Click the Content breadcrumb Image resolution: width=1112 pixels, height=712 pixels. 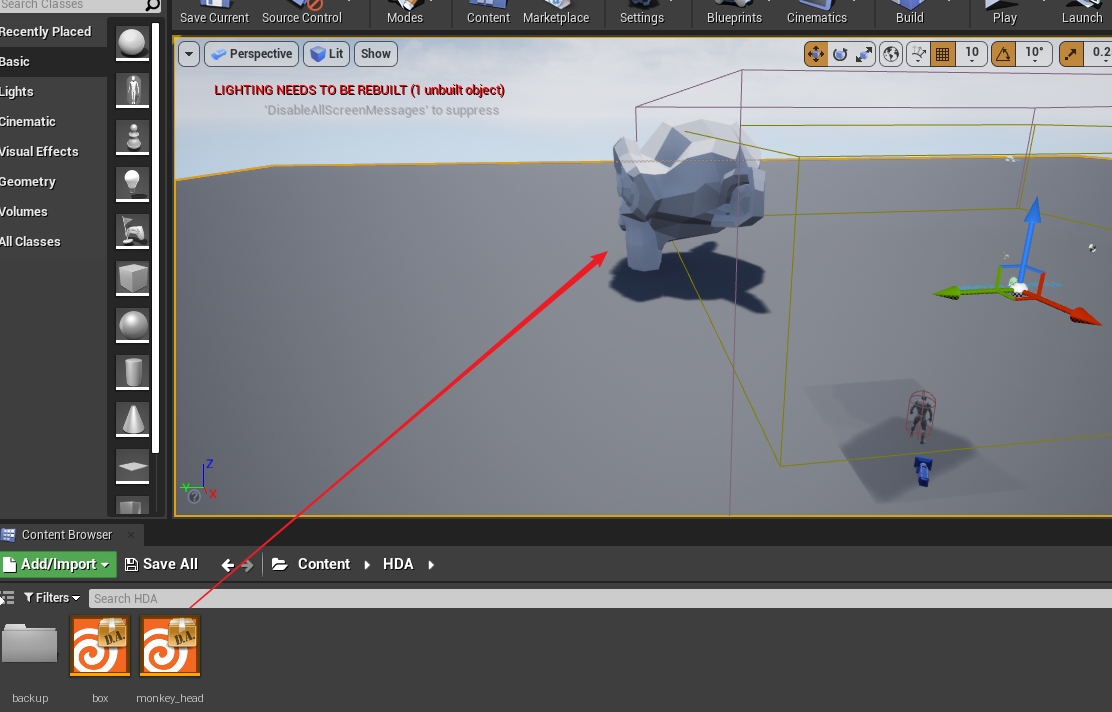pyautogui.click(x=323, y=564)
